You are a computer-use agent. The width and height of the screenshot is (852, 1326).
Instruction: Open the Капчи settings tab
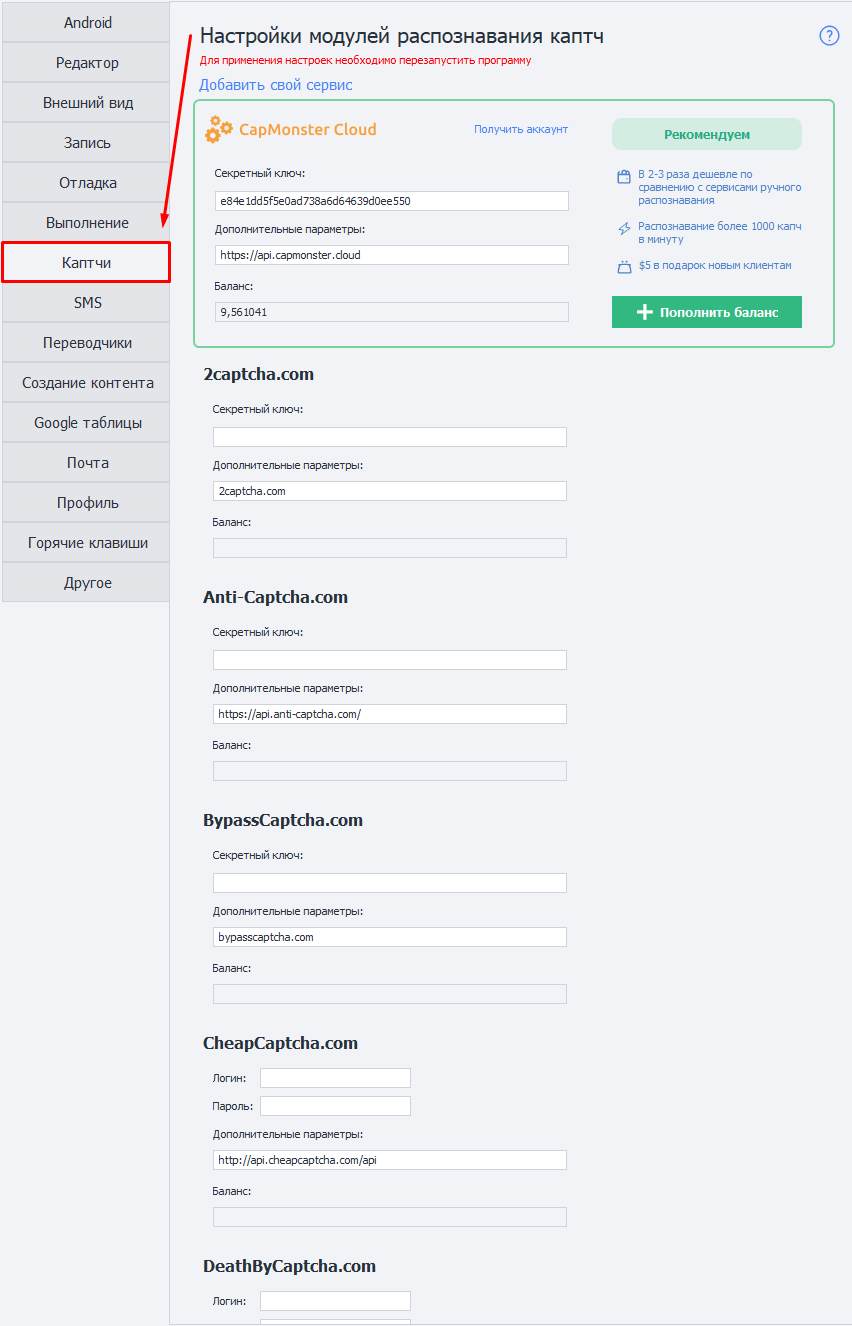(86, 262)
